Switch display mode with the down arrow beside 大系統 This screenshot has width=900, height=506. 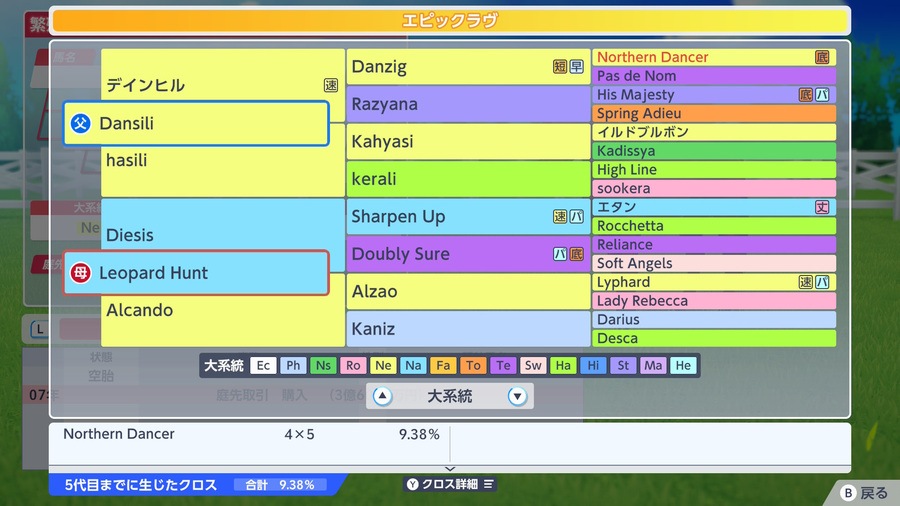point(517,396)
